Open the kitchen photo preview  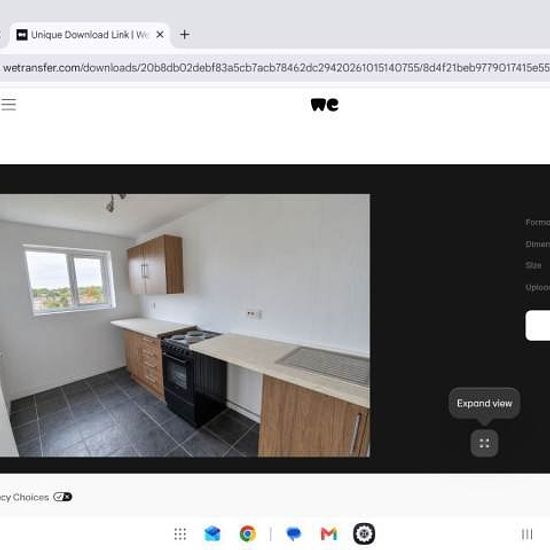(185, 325)
